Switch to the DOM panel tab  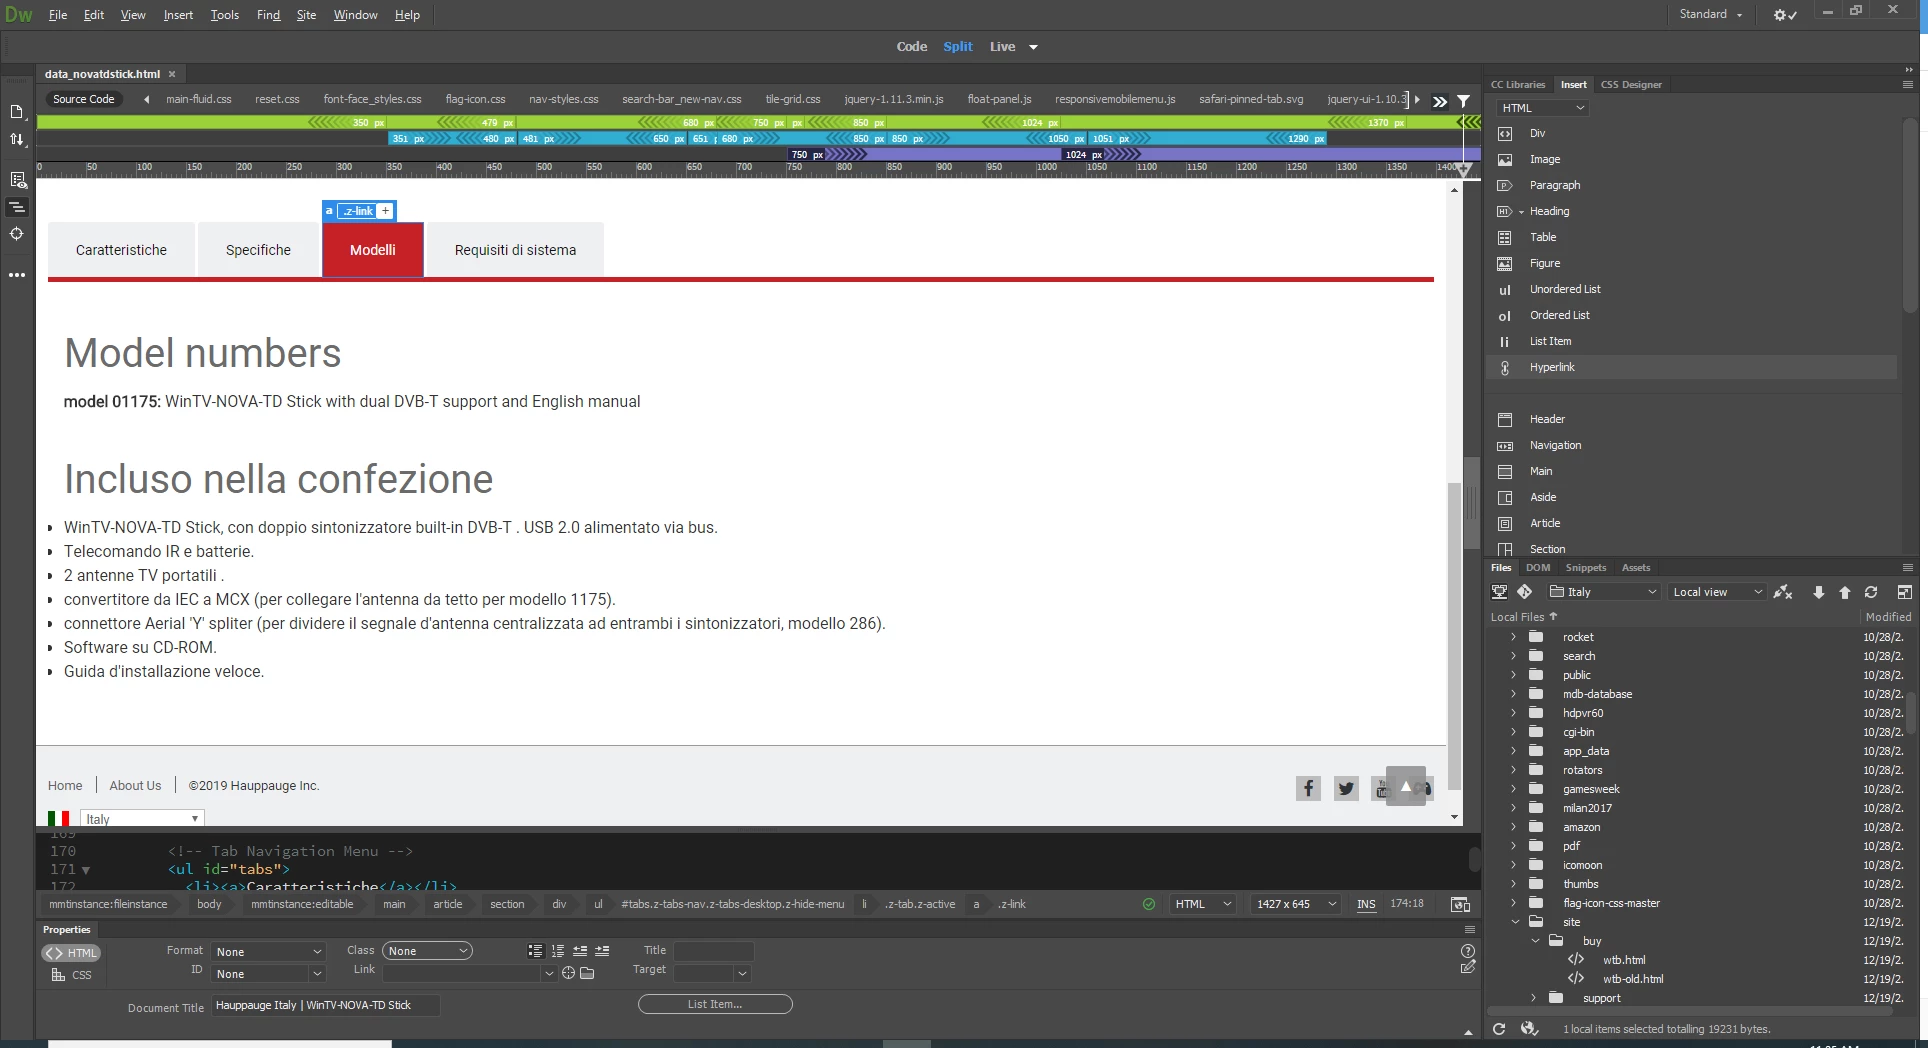1538,568
